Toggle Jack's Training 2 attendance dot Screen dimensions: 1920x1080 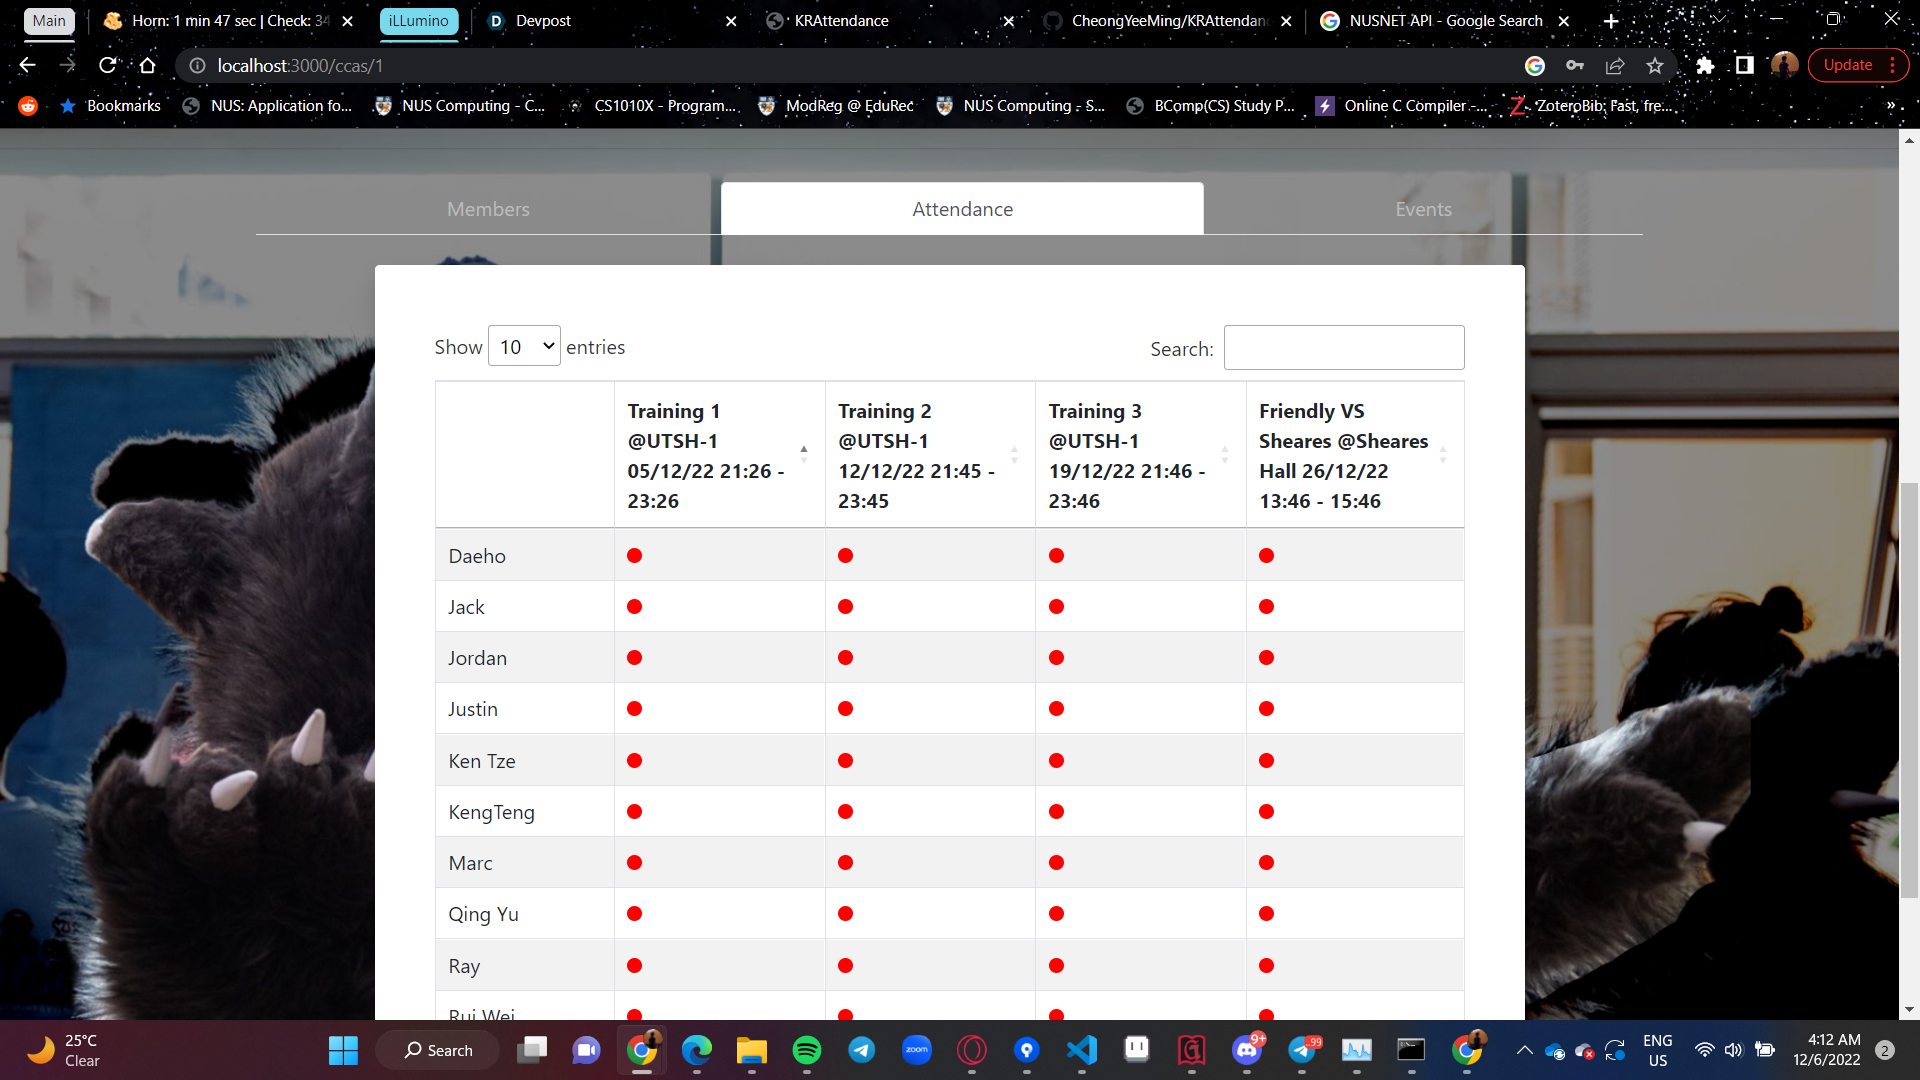click(x=845, y=606)
